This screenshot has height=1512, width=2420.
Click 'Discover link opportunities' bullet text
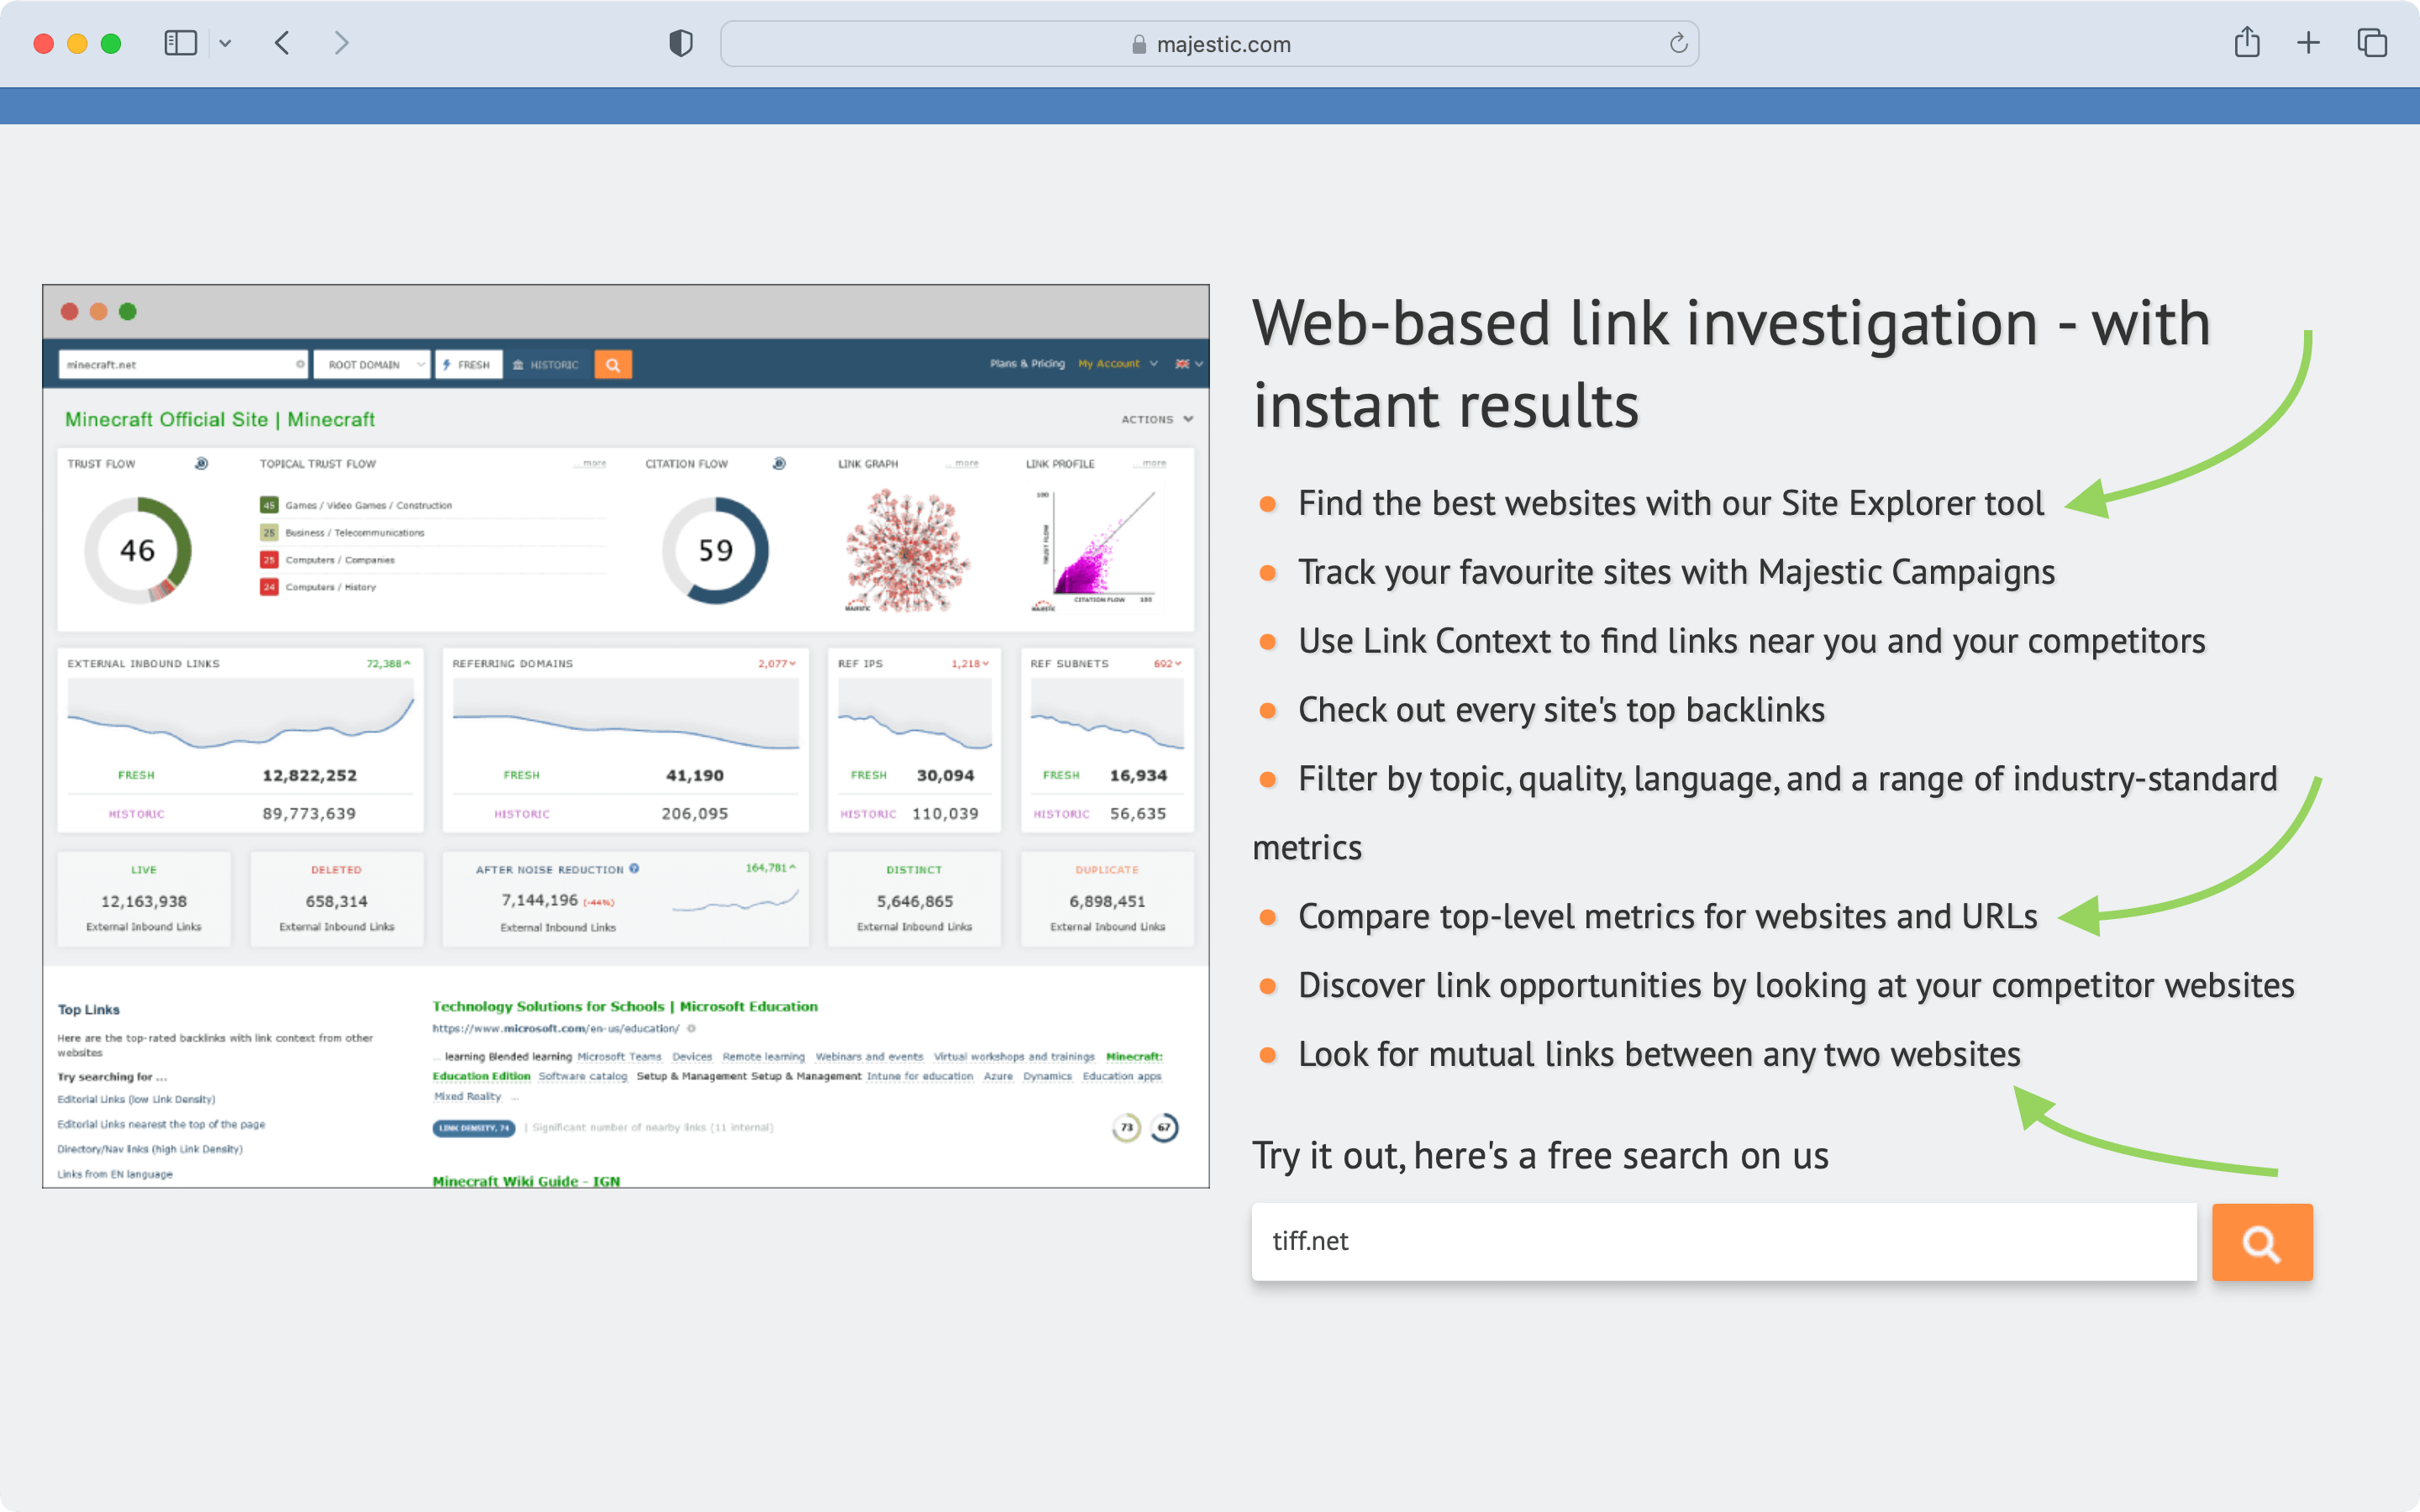point(1796,985)
